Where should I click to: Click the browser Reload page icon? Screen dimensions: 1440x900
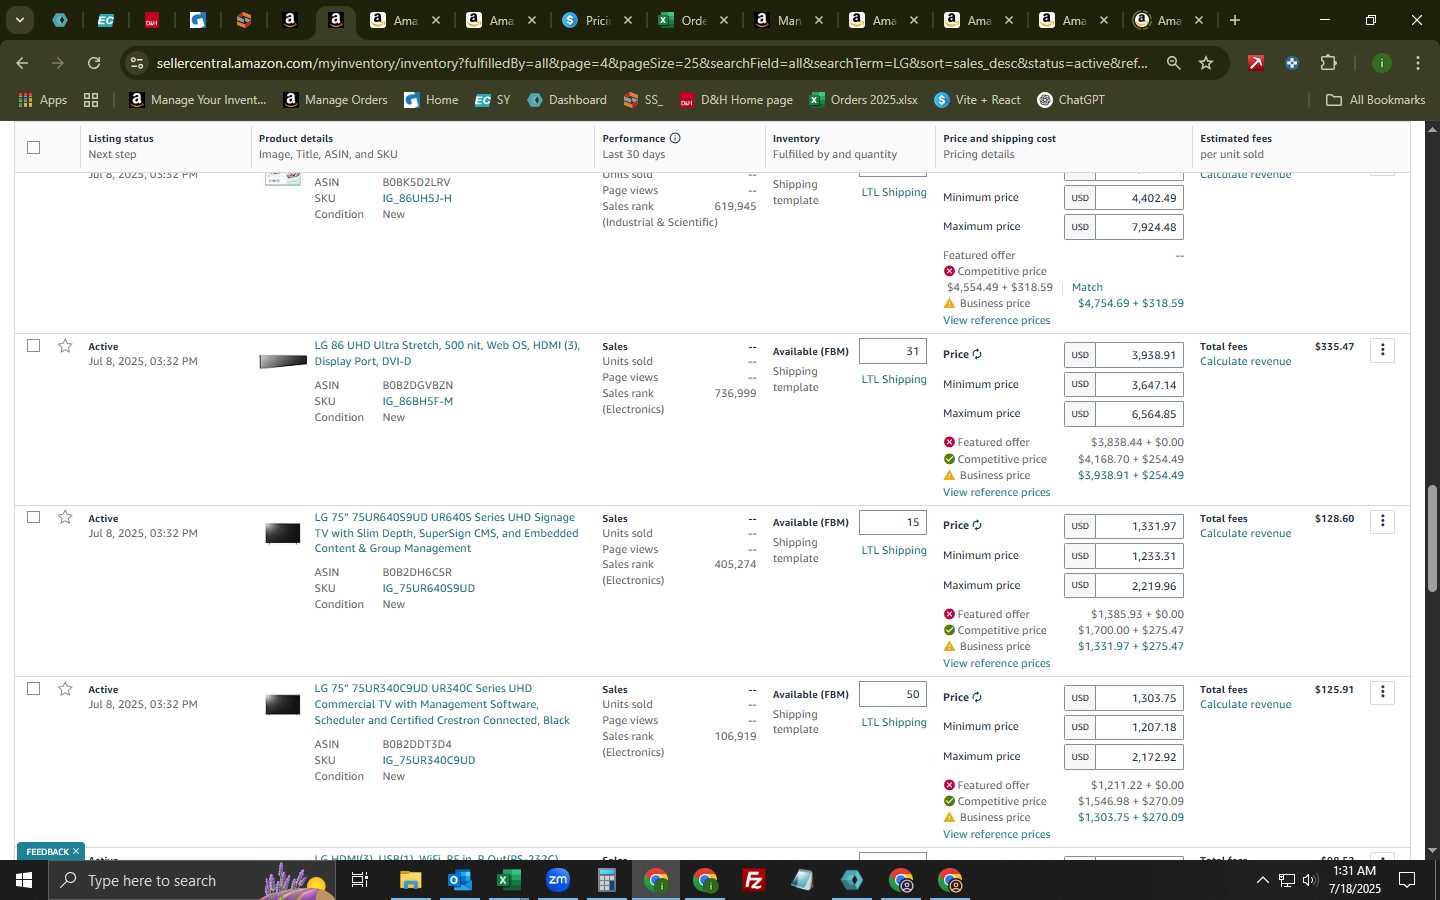pos(93,63)
